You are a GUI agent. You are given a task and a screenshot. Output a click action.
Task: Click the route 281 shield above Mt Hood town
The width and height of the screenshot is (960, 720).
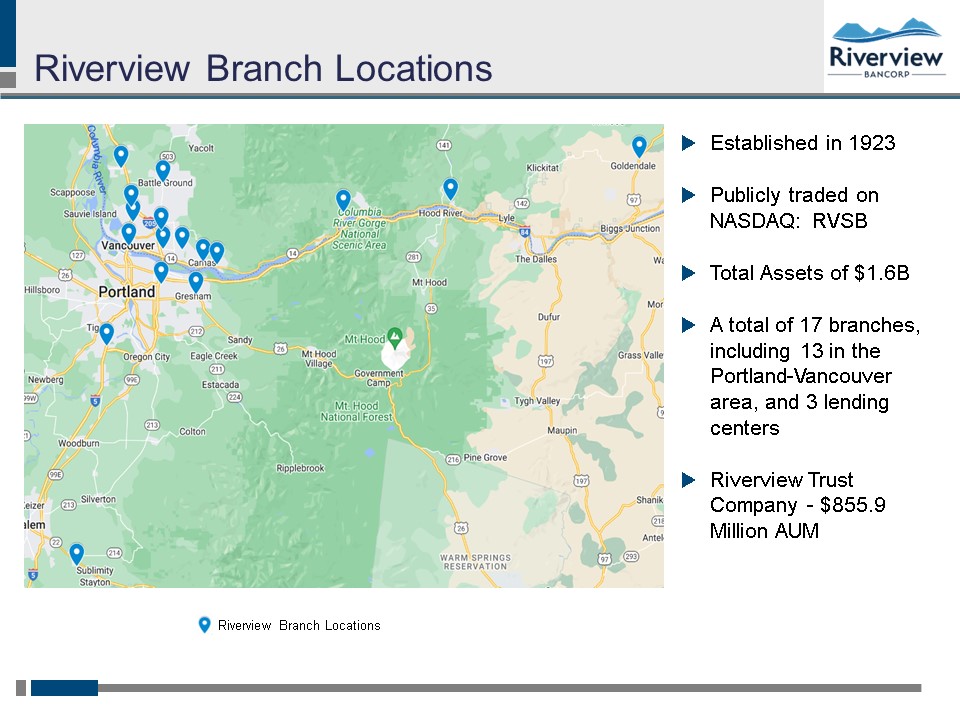click(414, 257)
